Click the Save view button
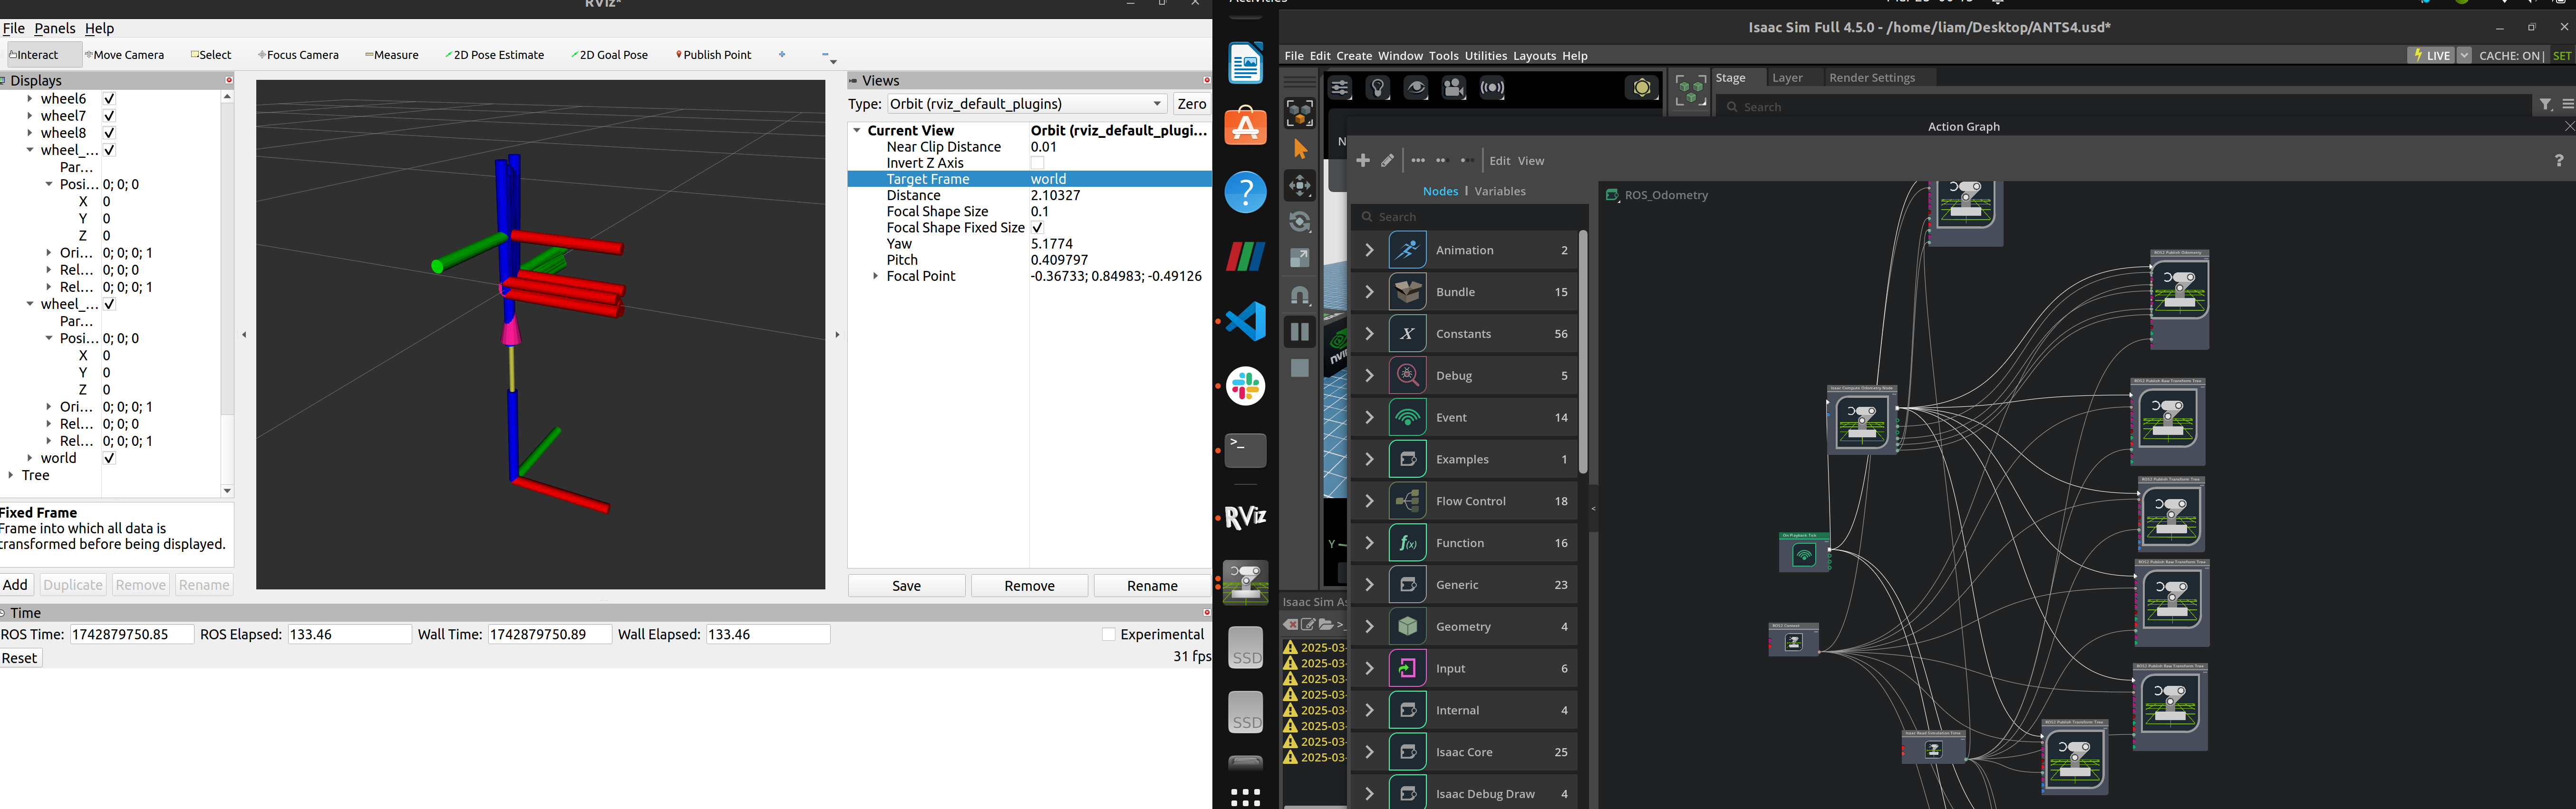 pos(907,586)
